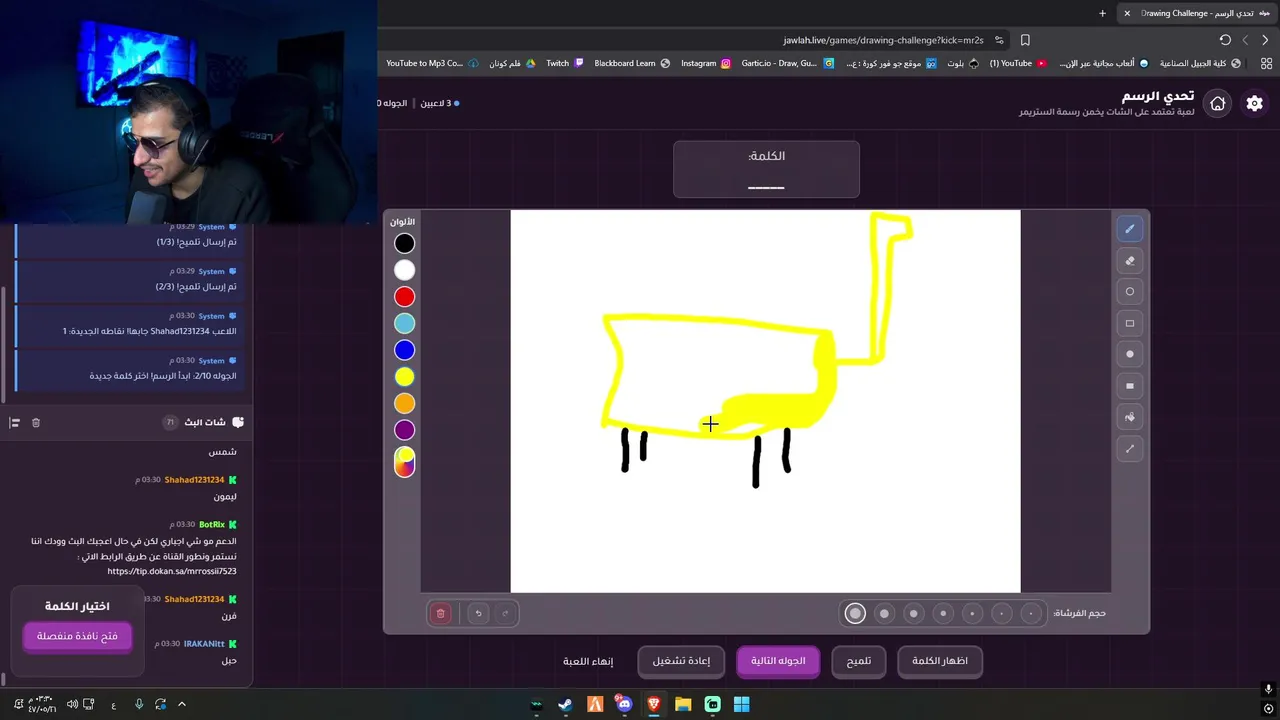Open the Instagram bookmark
The image size is (1280, 720).
coord(705,63)
